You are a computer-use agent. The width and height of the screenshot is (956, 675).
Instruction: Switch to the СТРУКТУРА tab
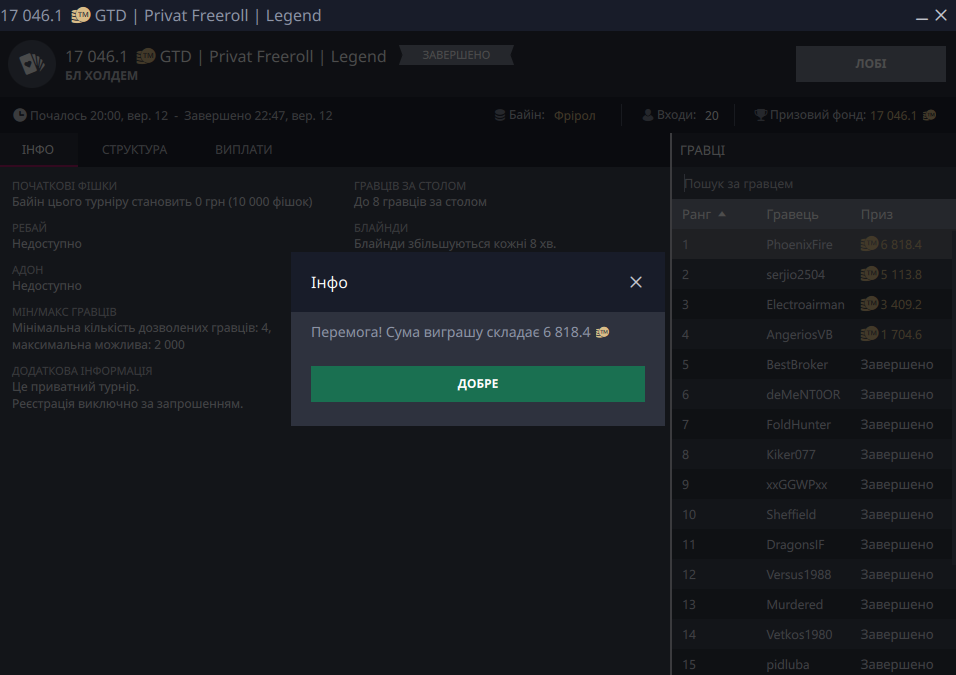point(134,150)
